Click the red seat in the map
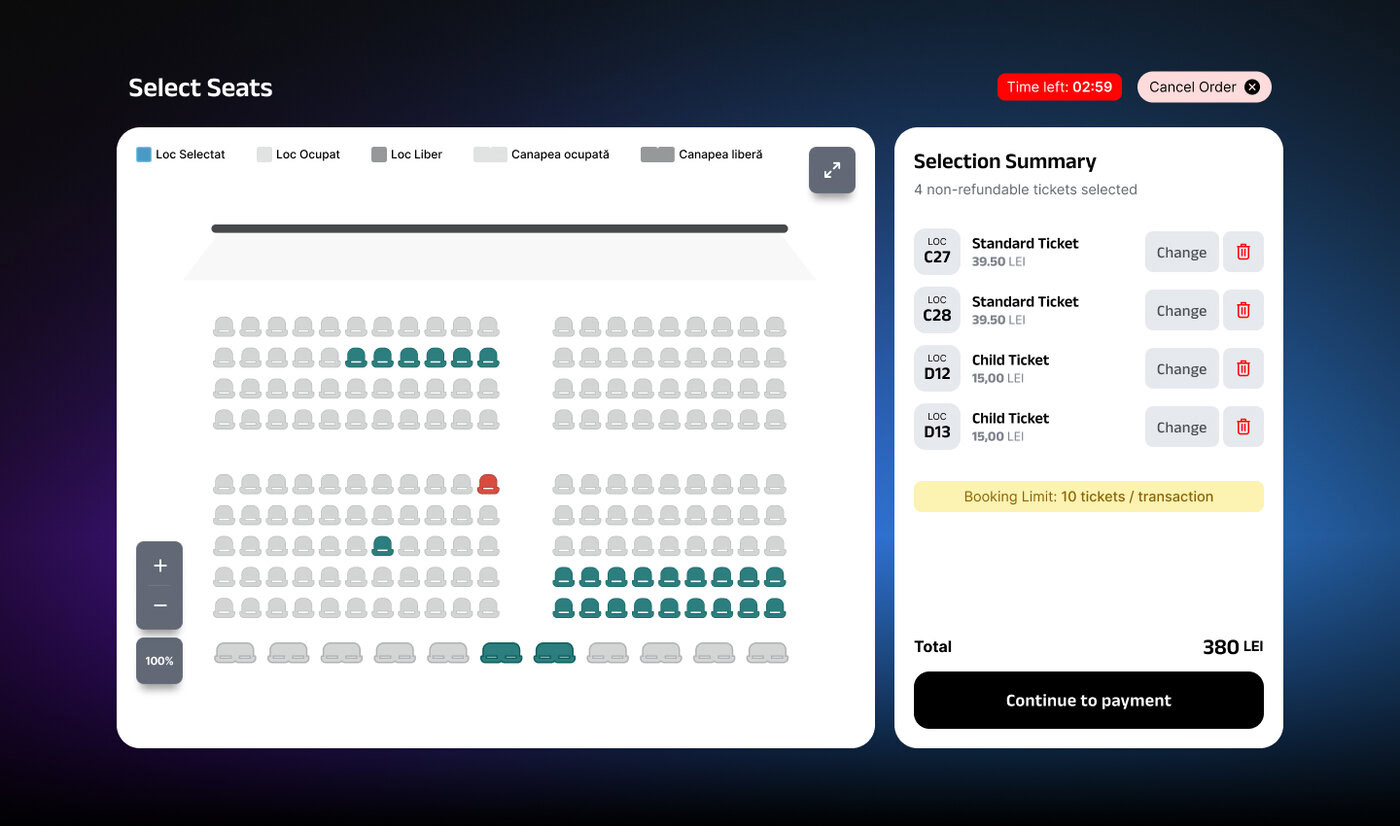 pos(488,484)
